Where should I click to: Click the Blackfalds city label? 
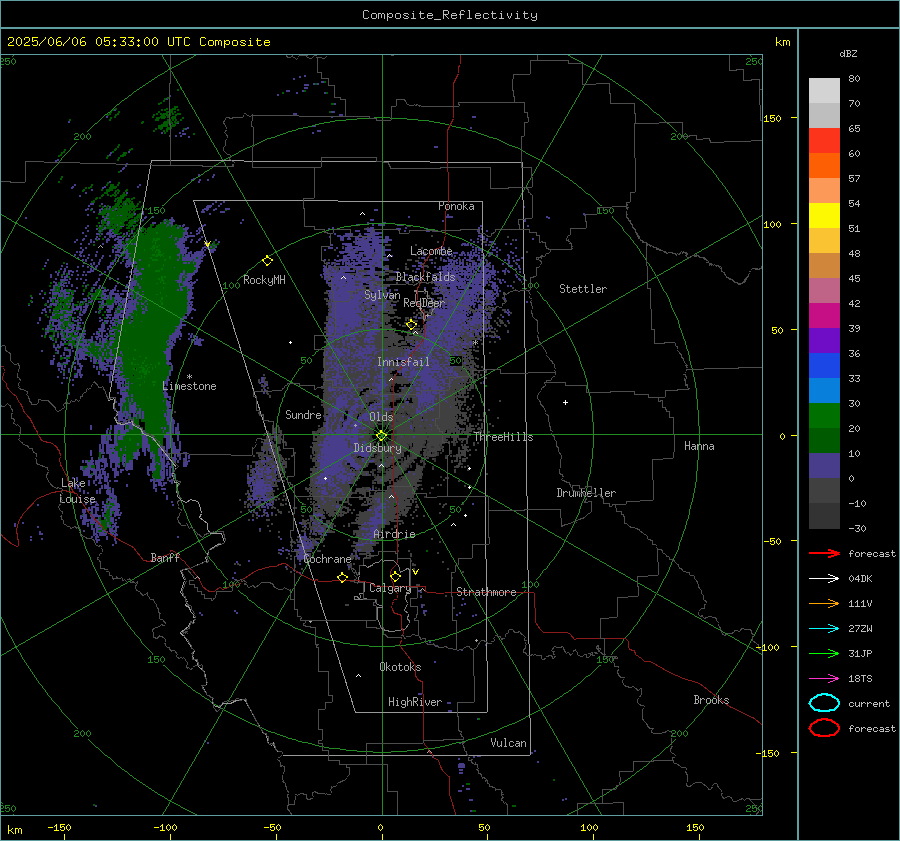coord(425,277)
